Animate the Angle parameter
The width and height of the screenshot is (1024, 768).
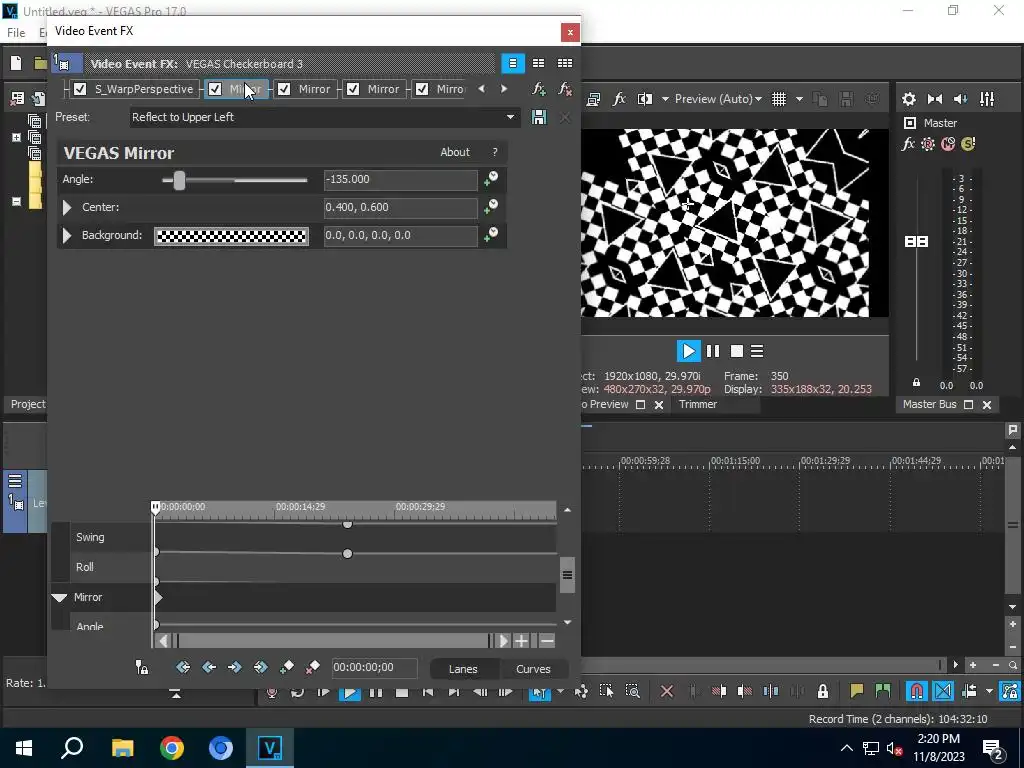pos(491,179)
